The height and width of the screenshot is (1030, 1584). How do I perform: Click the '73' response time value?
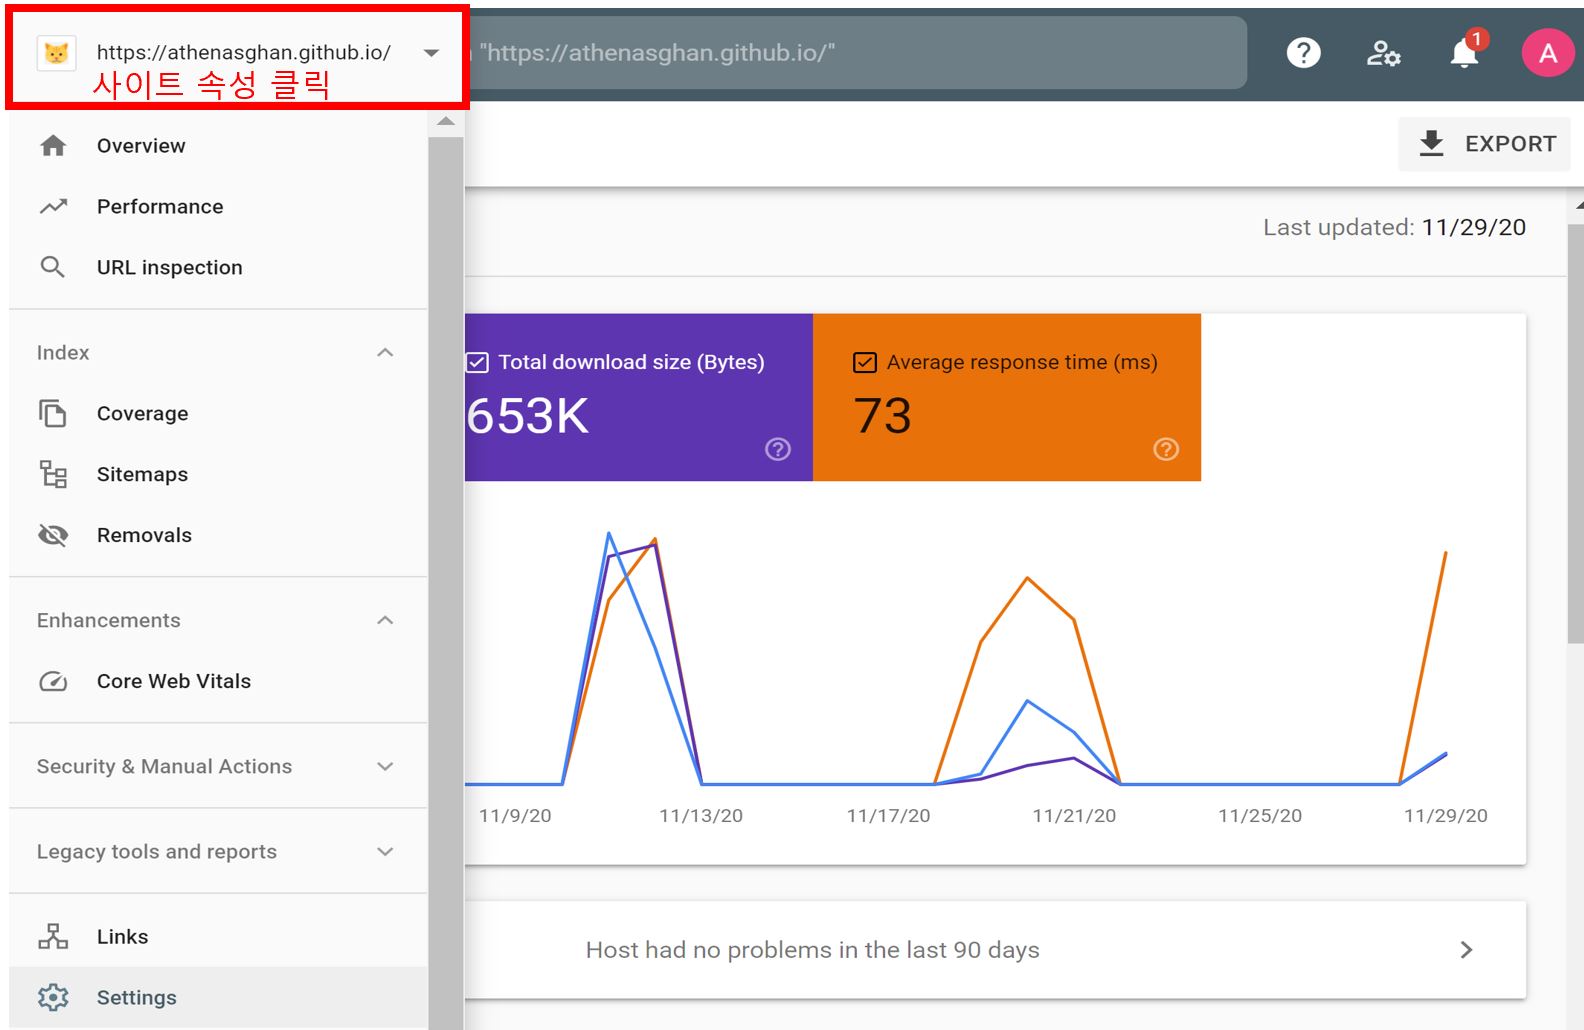click(x=882, y=416)
